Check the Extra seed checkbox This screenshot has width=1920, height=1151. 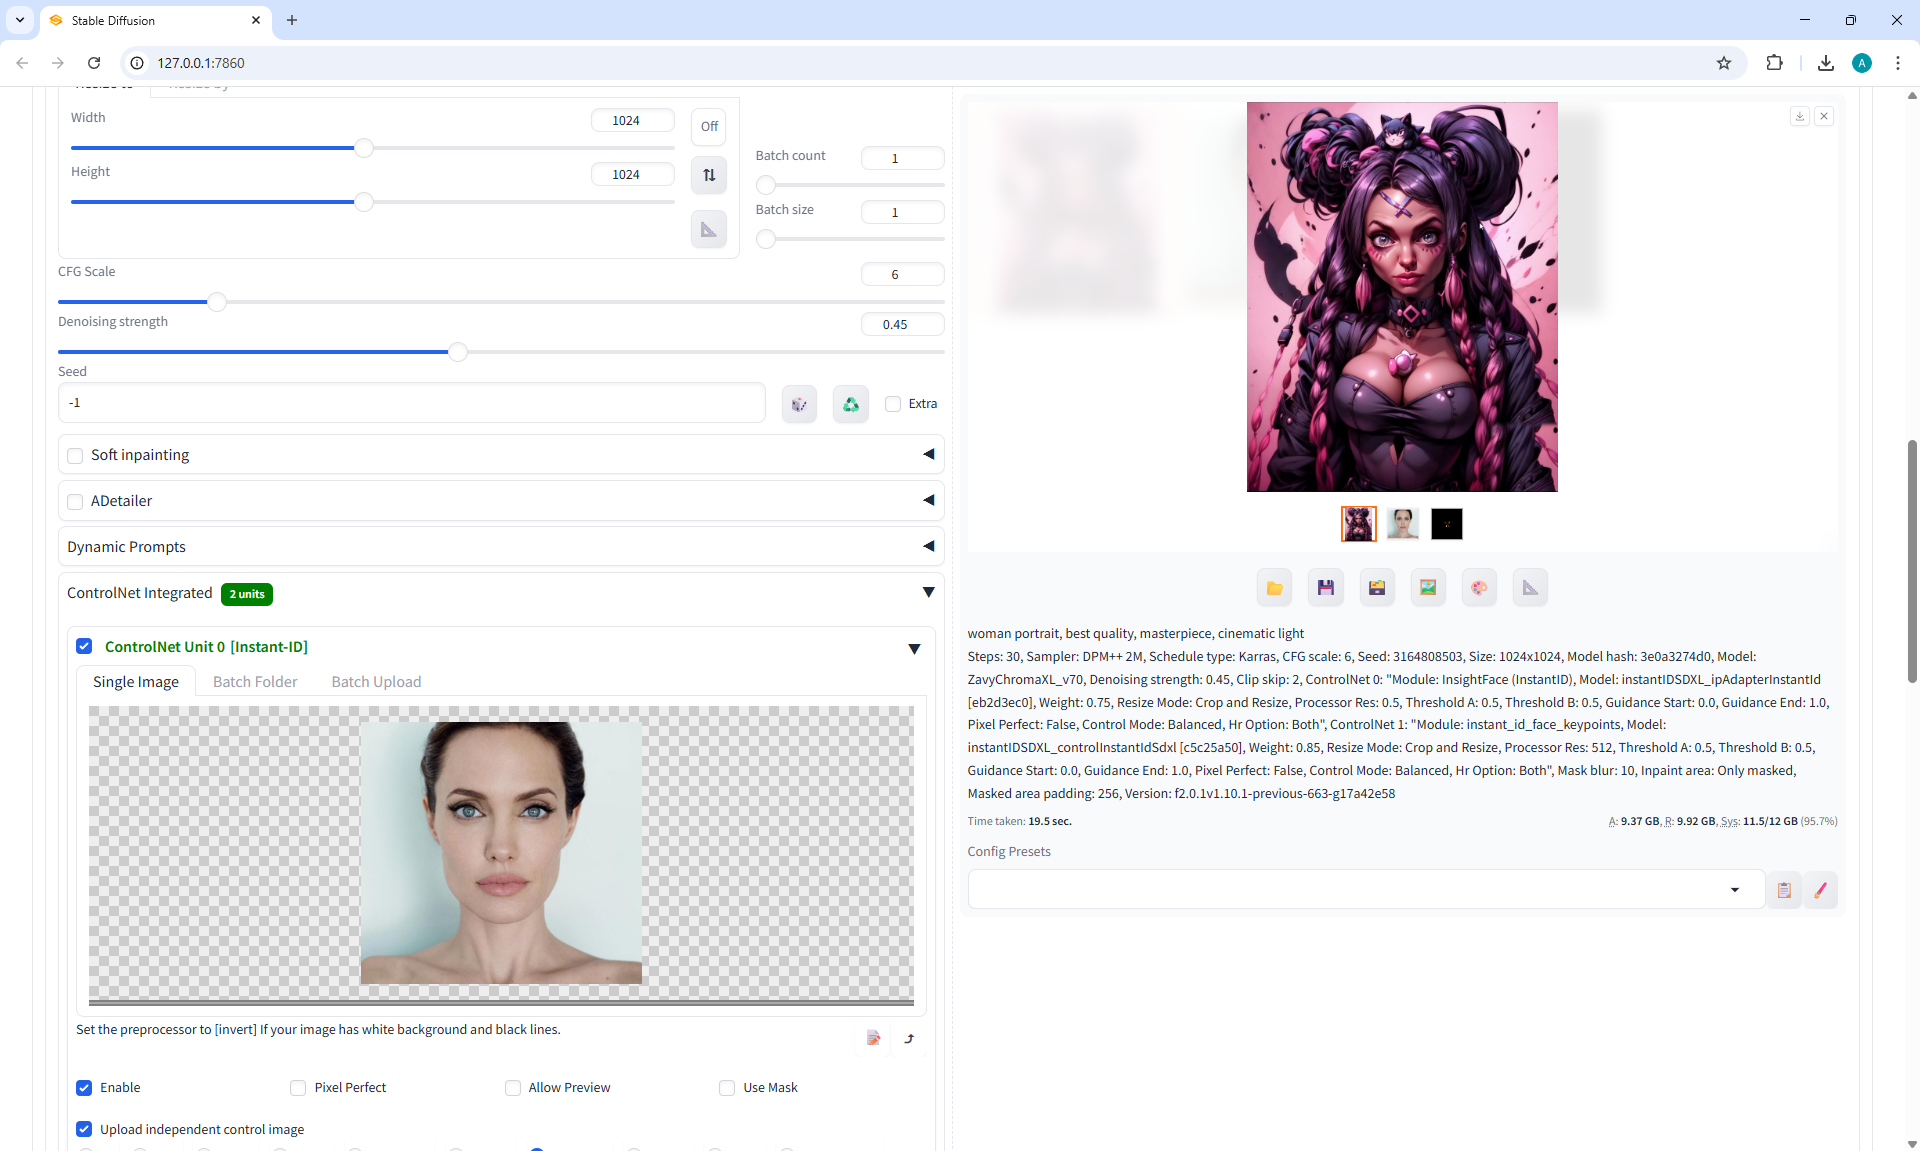[x=893, y=404]
